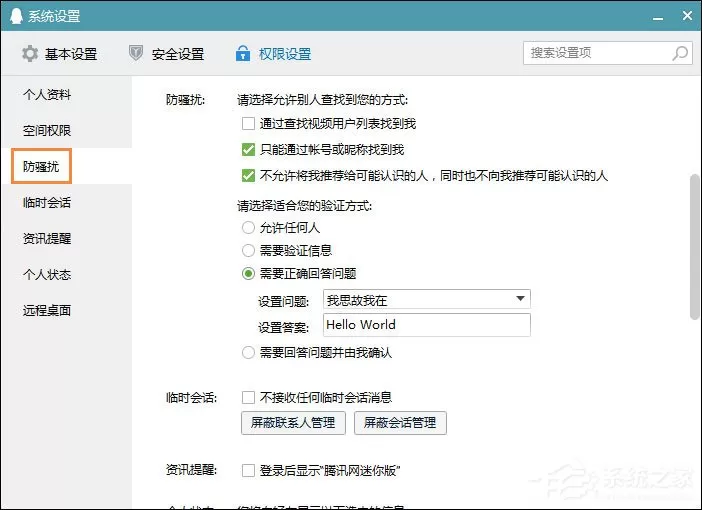Close the 系统设置 window
This screenshot has width=702, height=510.
coord(687,16)
